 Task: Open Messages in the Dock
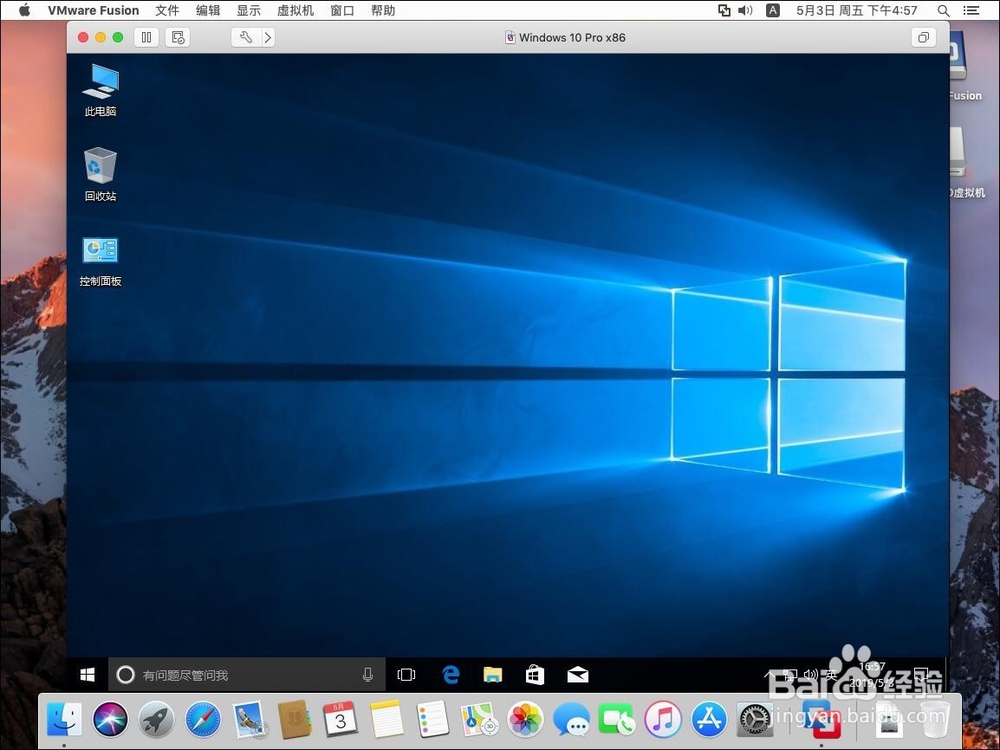(x=571, y=719)
